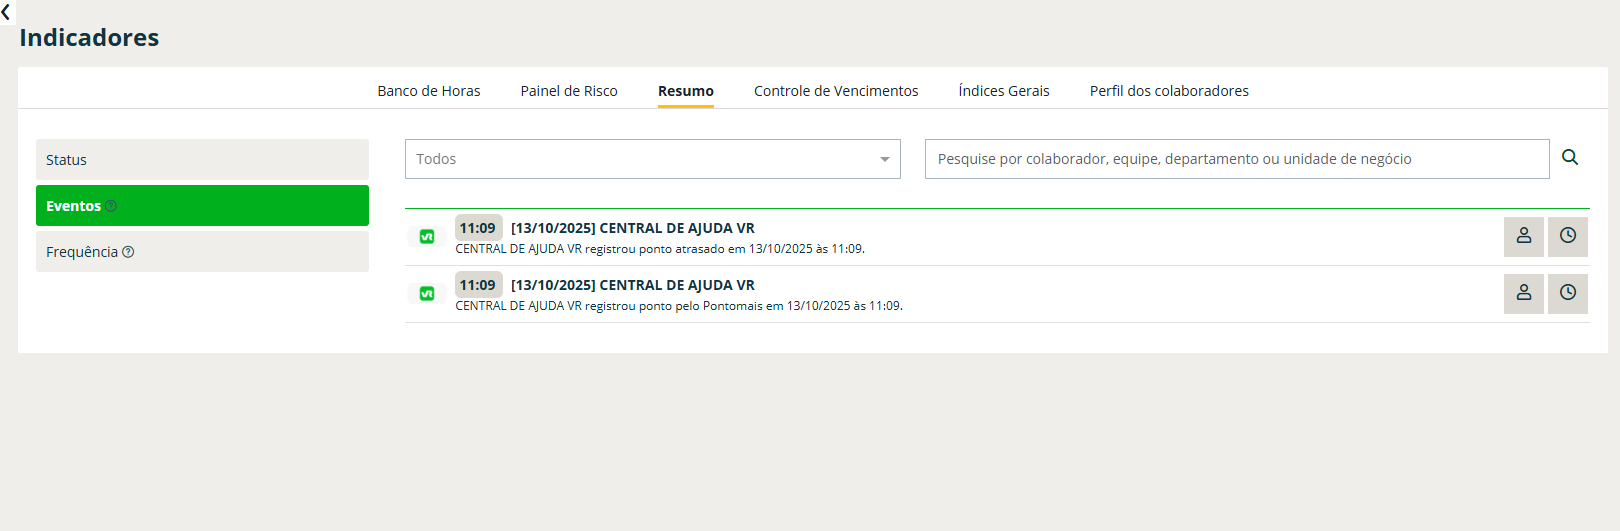Select the Índices Gerais tab
This screenshot has height=531, width=1620.
click(1003, 91)
